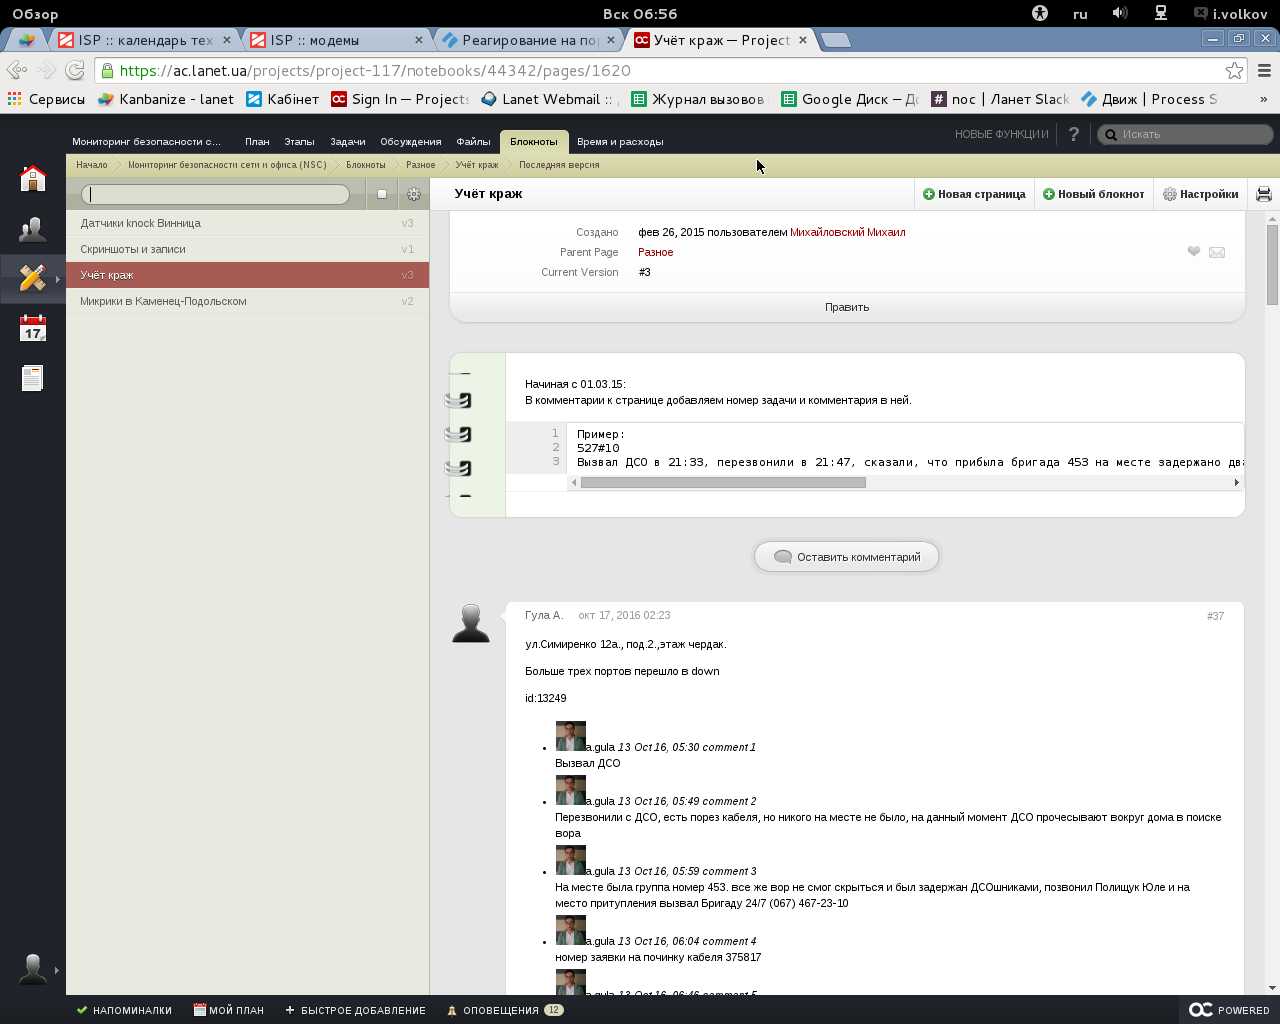This screenshot has width=1280, height=1024.
Task: Click the code block right scroll arrow
Action: point(1237,482)
